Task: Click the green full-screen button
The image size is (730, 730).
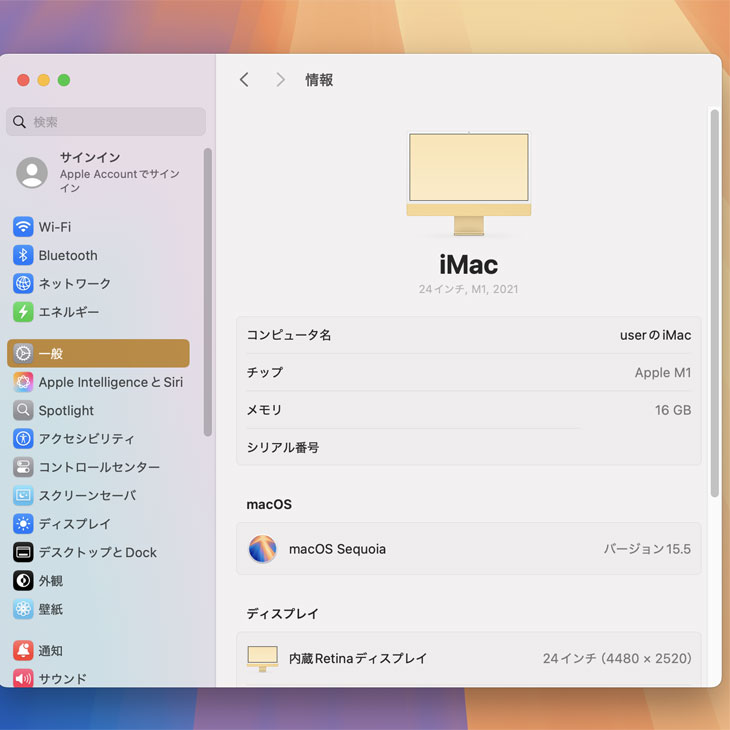Action: (x=64, y=80)
